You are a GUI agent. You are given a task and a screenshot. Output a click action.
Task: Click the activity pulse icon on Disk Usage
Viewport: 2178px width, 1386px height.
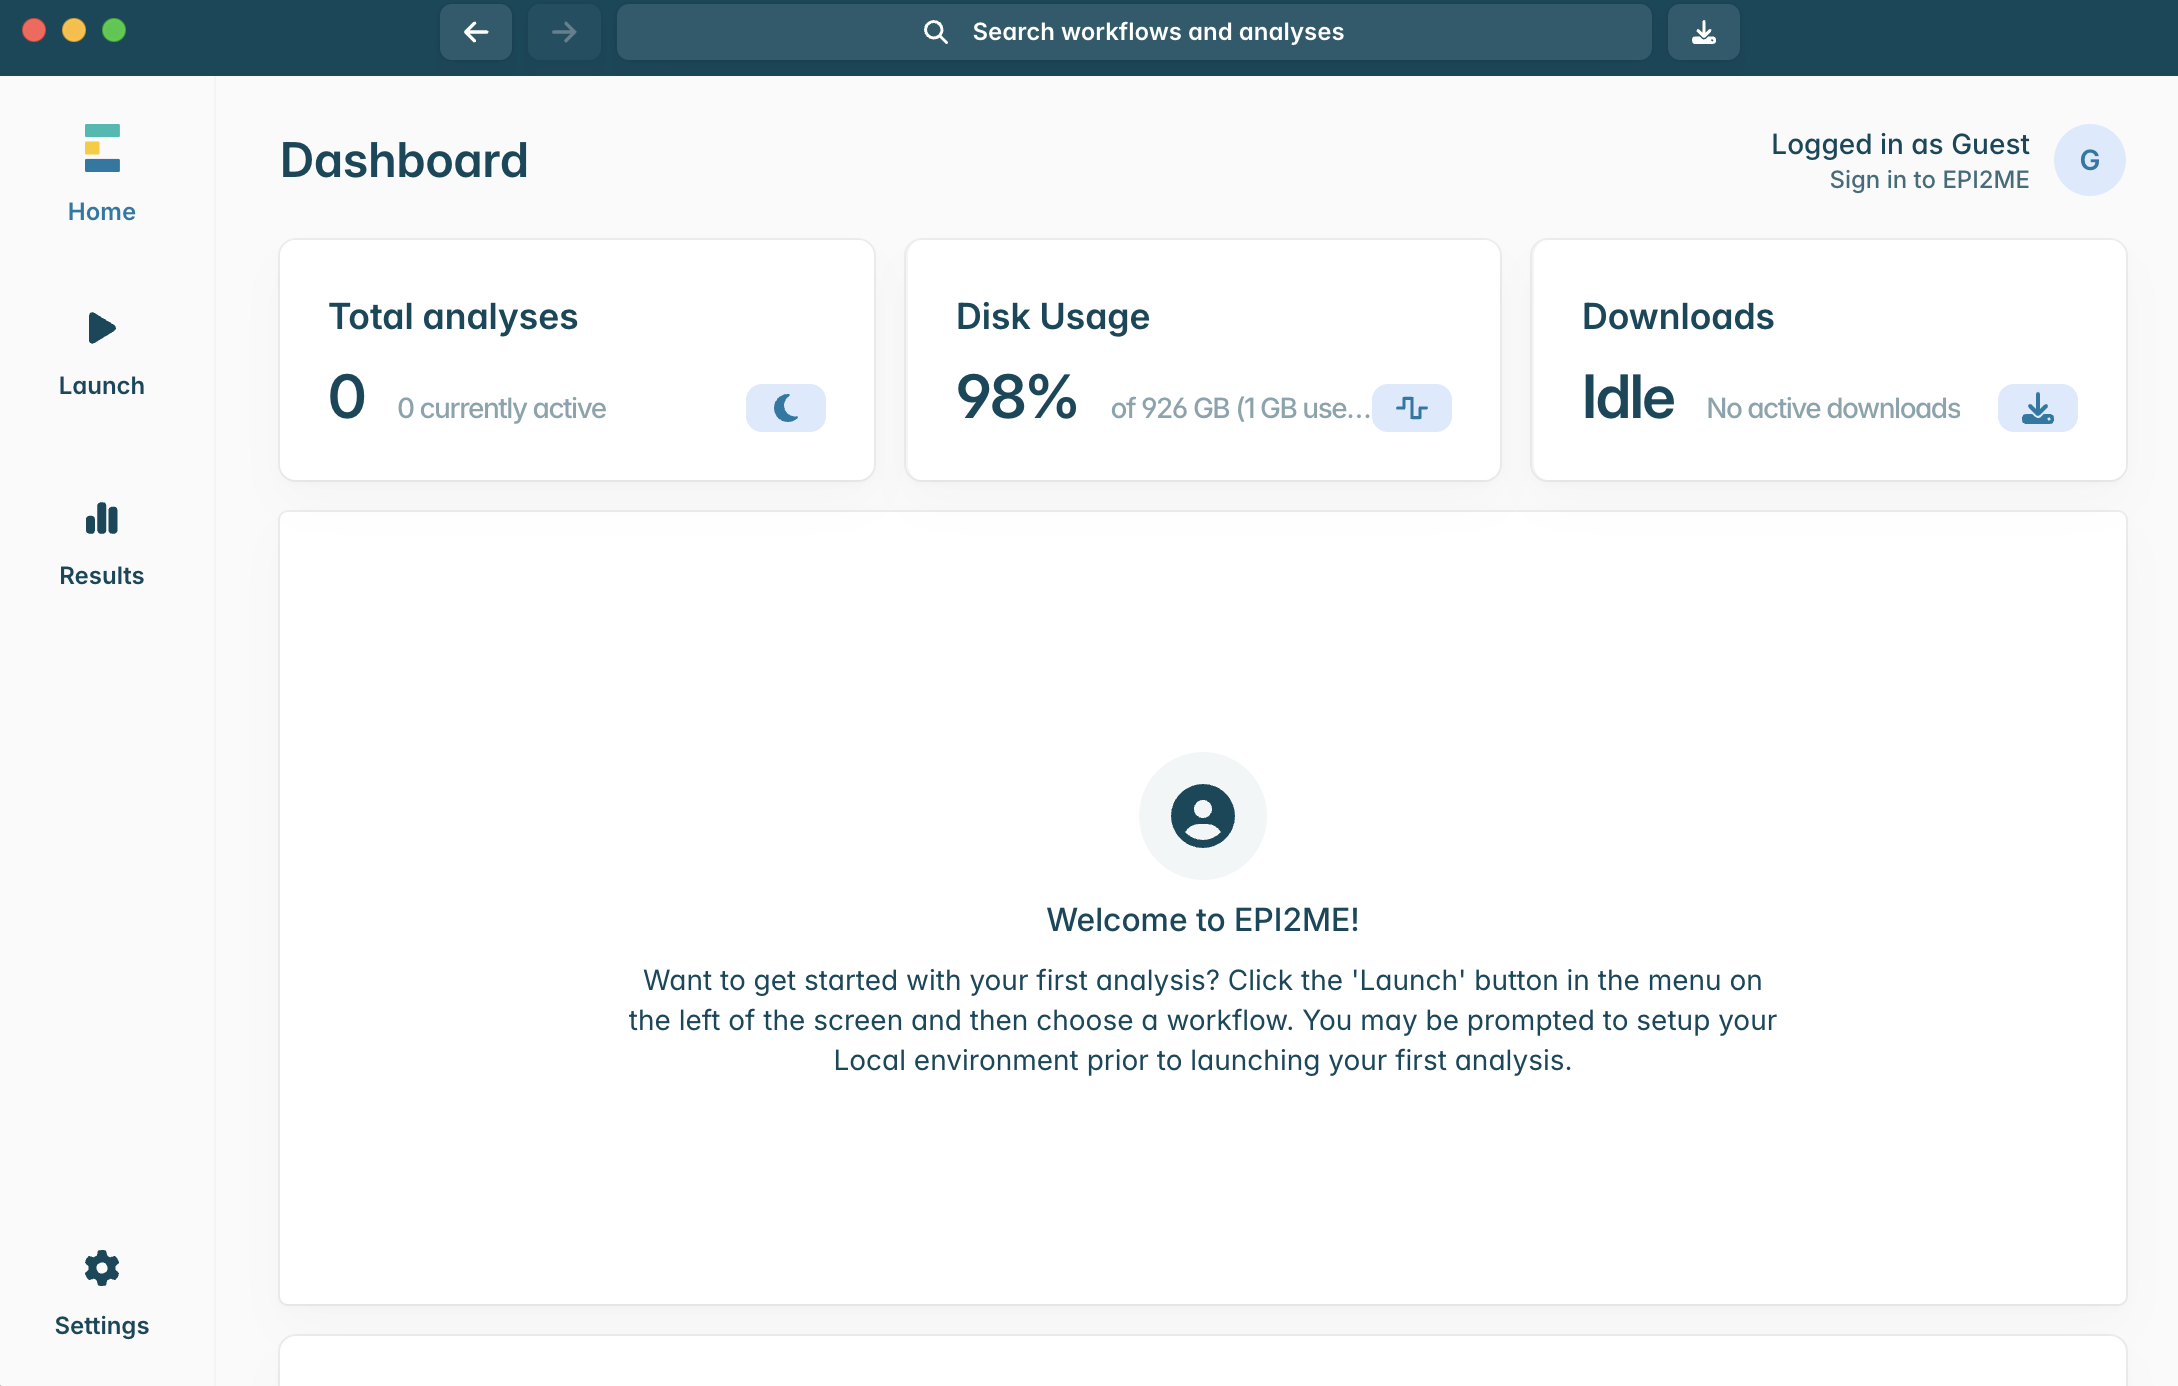click(x=1411, y=408)
